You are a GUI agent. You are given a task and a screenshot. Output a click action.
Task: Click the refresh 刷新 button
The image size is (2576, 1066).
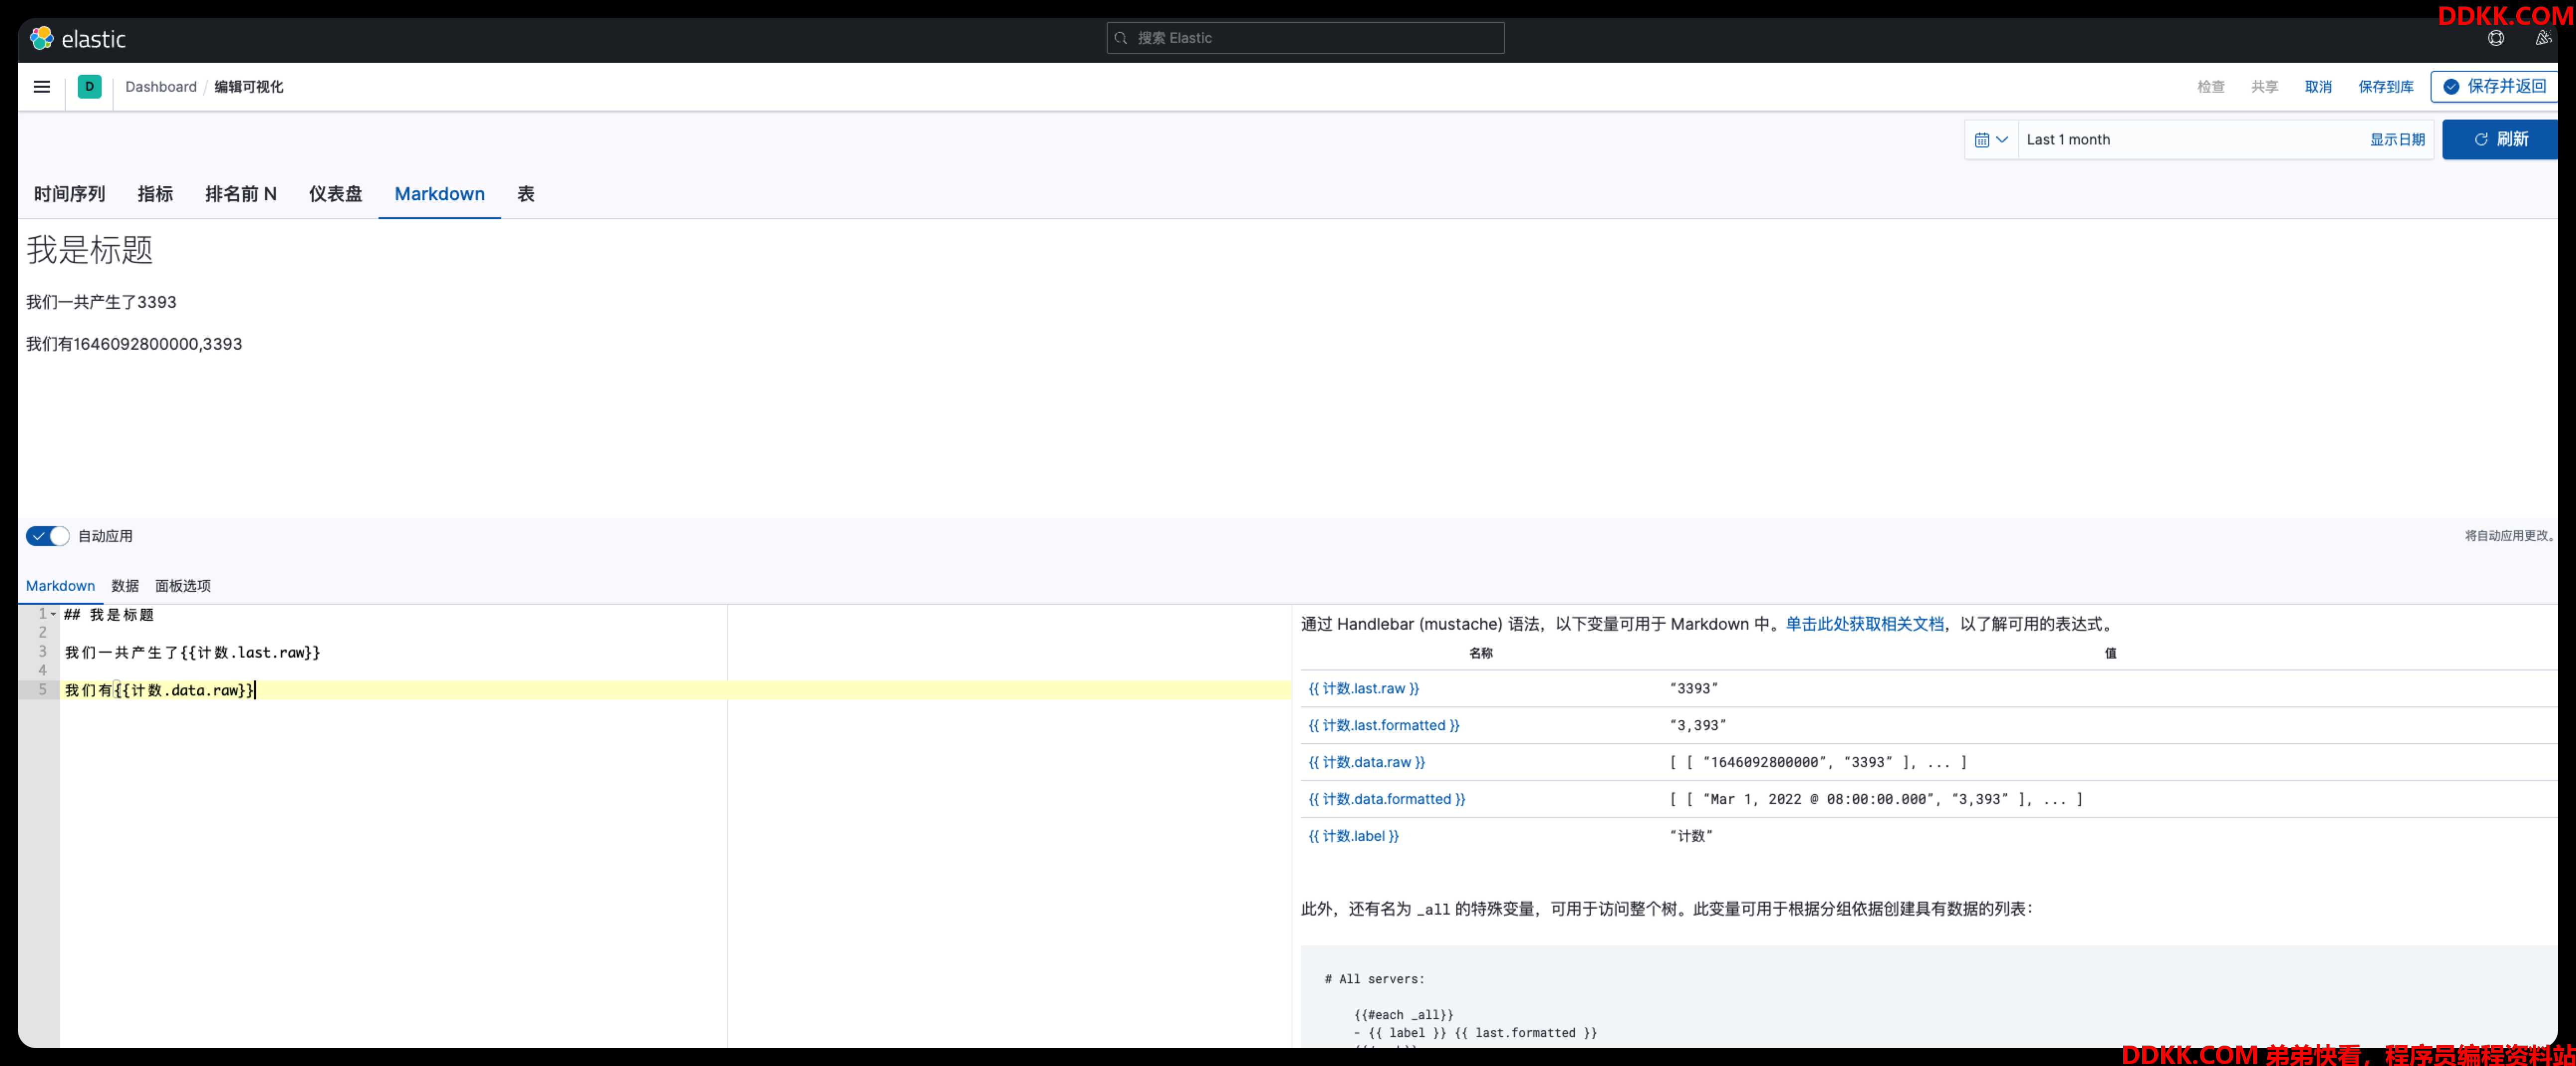pos(2501,140)
